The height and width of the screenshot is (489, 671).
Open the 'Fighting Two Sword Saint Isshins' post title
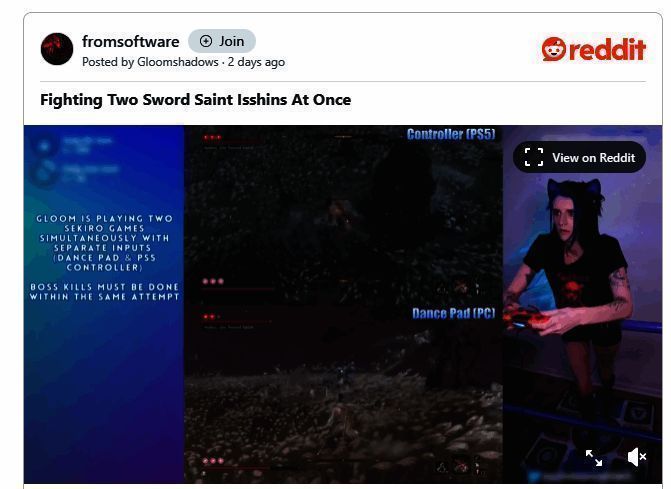click(x=196, y=100)
